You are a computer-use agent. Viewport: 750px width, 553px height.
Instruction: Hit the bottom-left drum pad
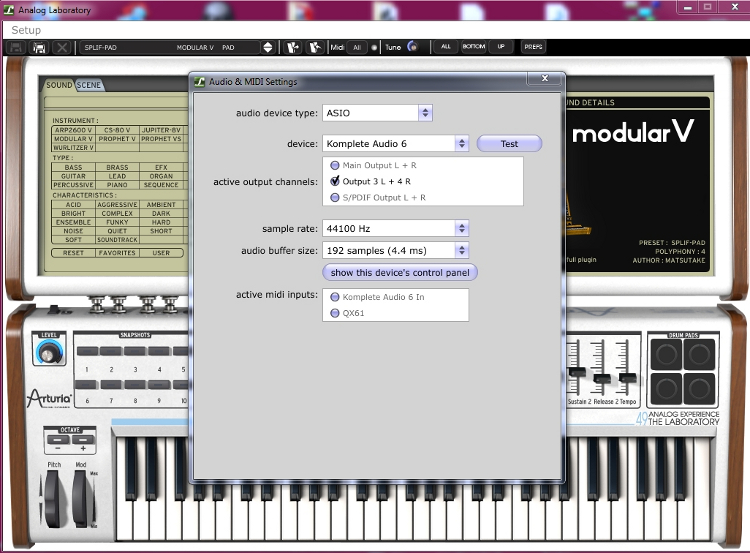(x=666, y=388)
